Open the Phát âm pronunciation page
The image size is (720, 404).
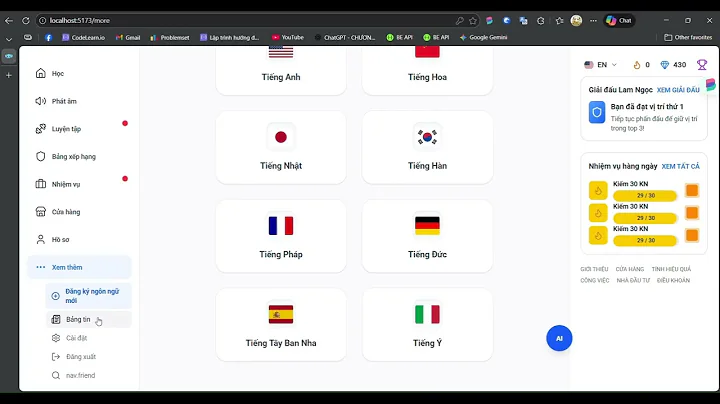pyautogui.click(x=79, y=101)
